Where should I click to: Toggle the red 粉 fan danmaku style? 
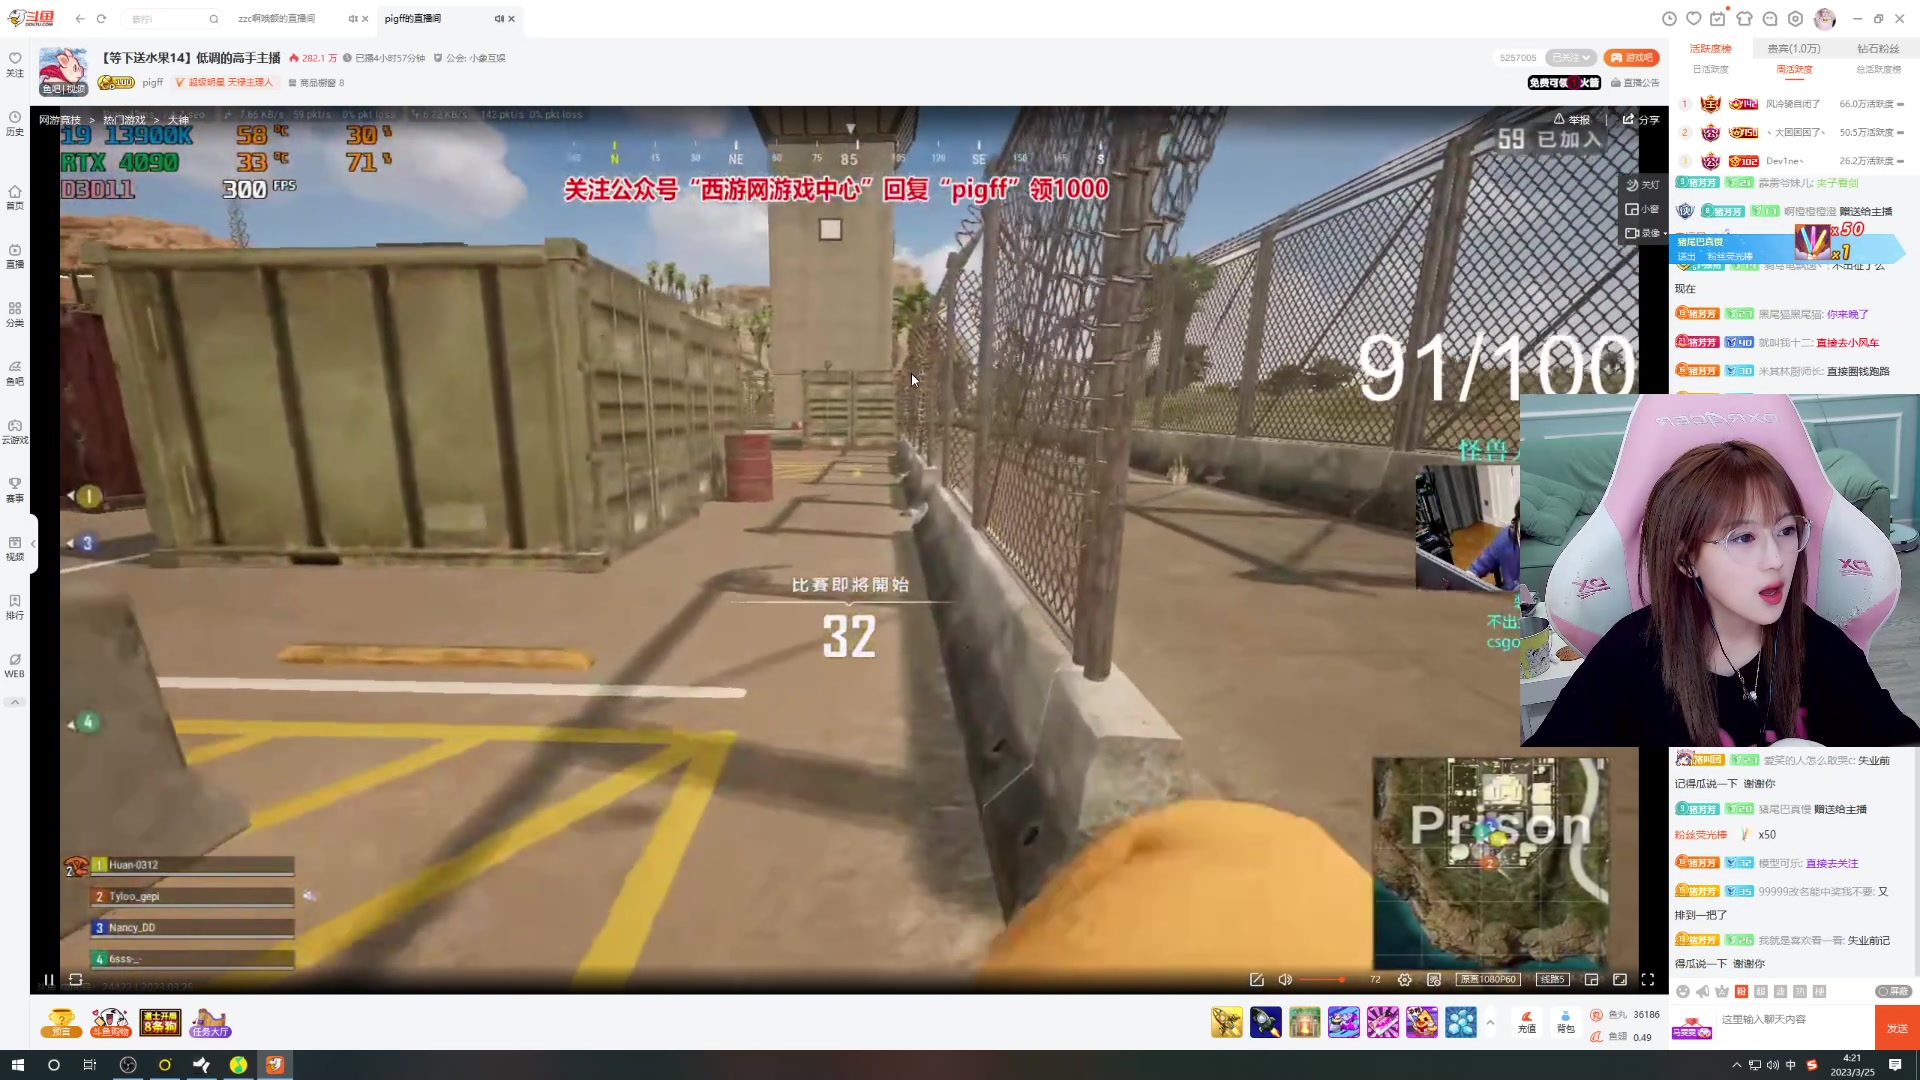click(1741, 992)
